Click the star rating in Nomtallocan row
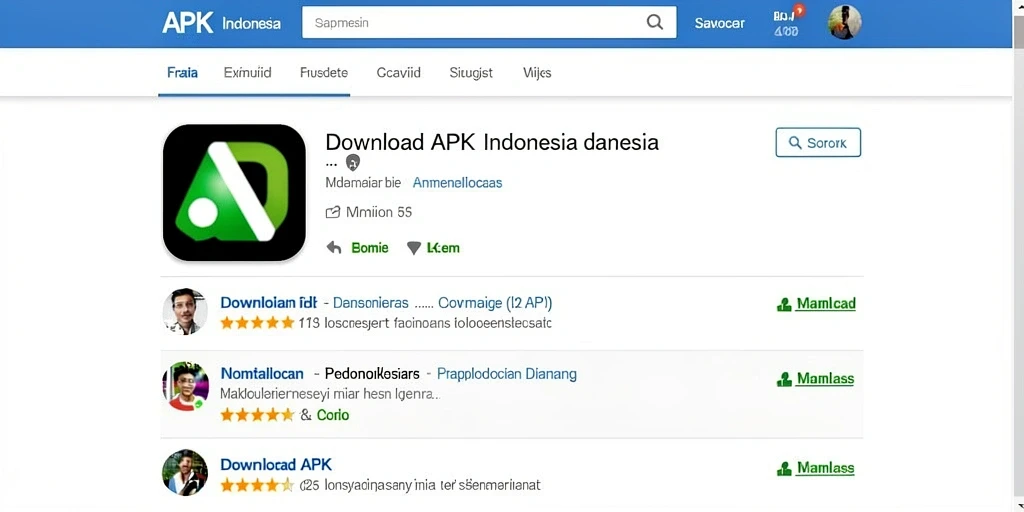1024x512 pixels. [x=257, y=415]
